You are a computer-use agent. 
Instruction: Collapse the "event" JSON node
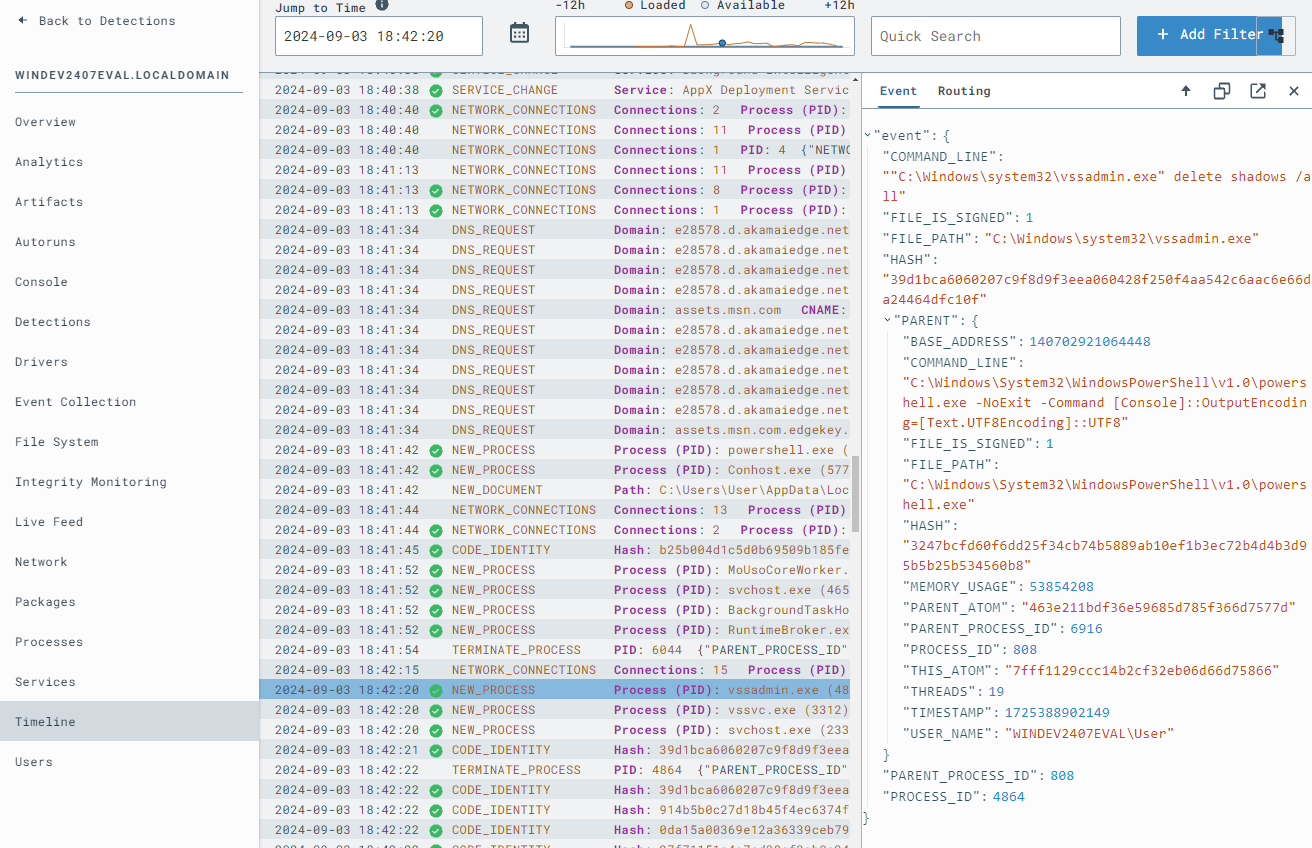point(867,135)
